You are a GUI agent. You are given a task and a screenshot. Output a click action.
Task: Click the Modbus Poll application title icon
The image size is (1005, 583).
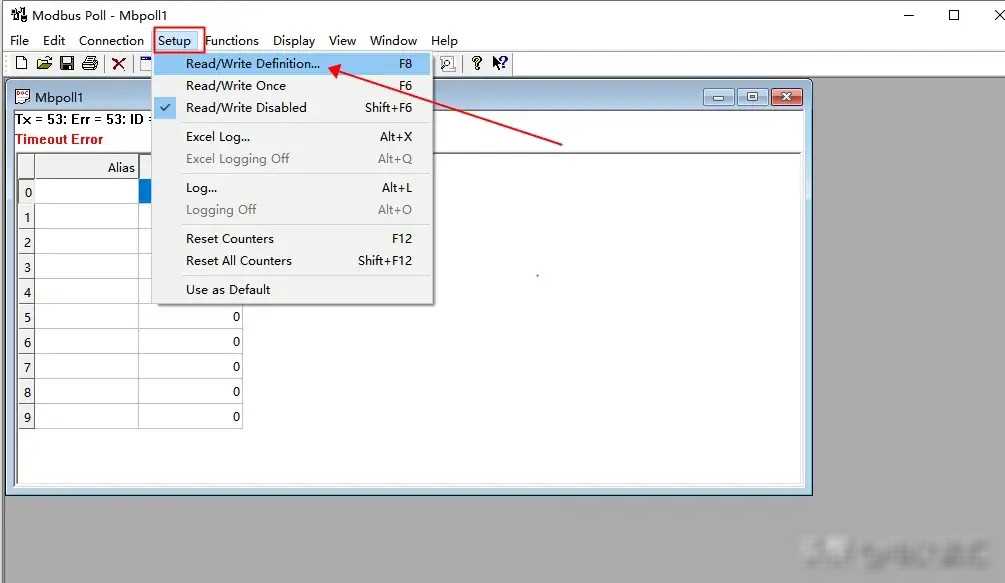[19, 14]
